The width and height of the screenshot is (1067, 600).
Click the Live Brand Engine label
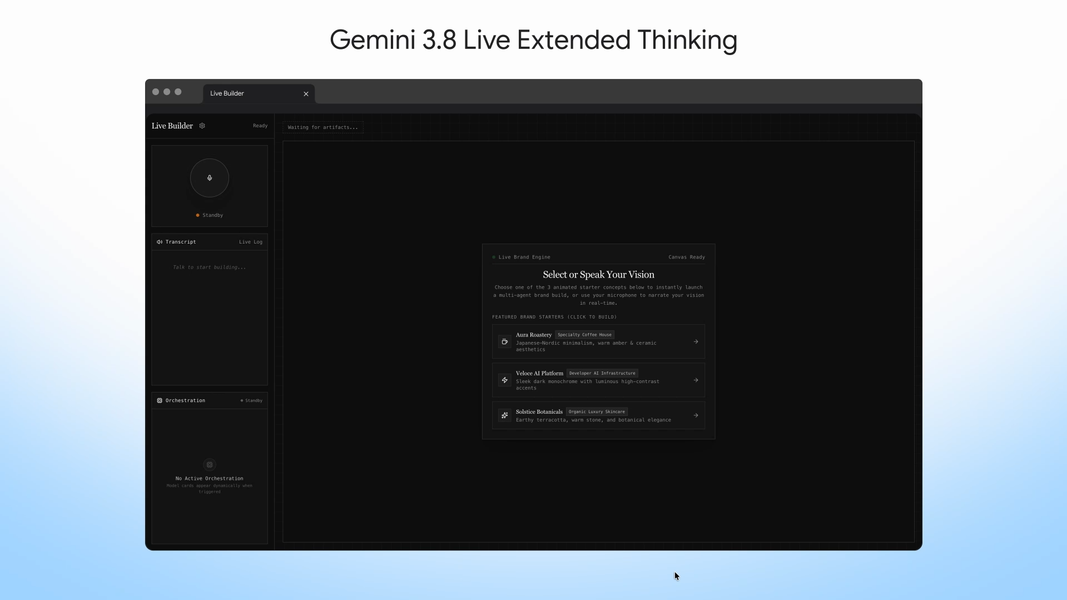521,257
